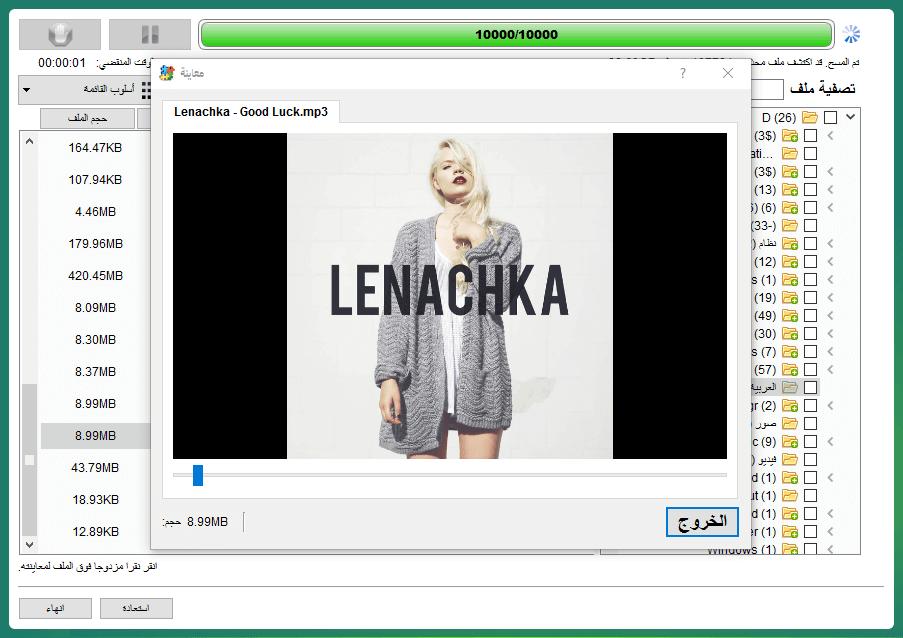903x638 pixels.
Task: Click the folder icon of the نظام row
Action: coord(790,244)
